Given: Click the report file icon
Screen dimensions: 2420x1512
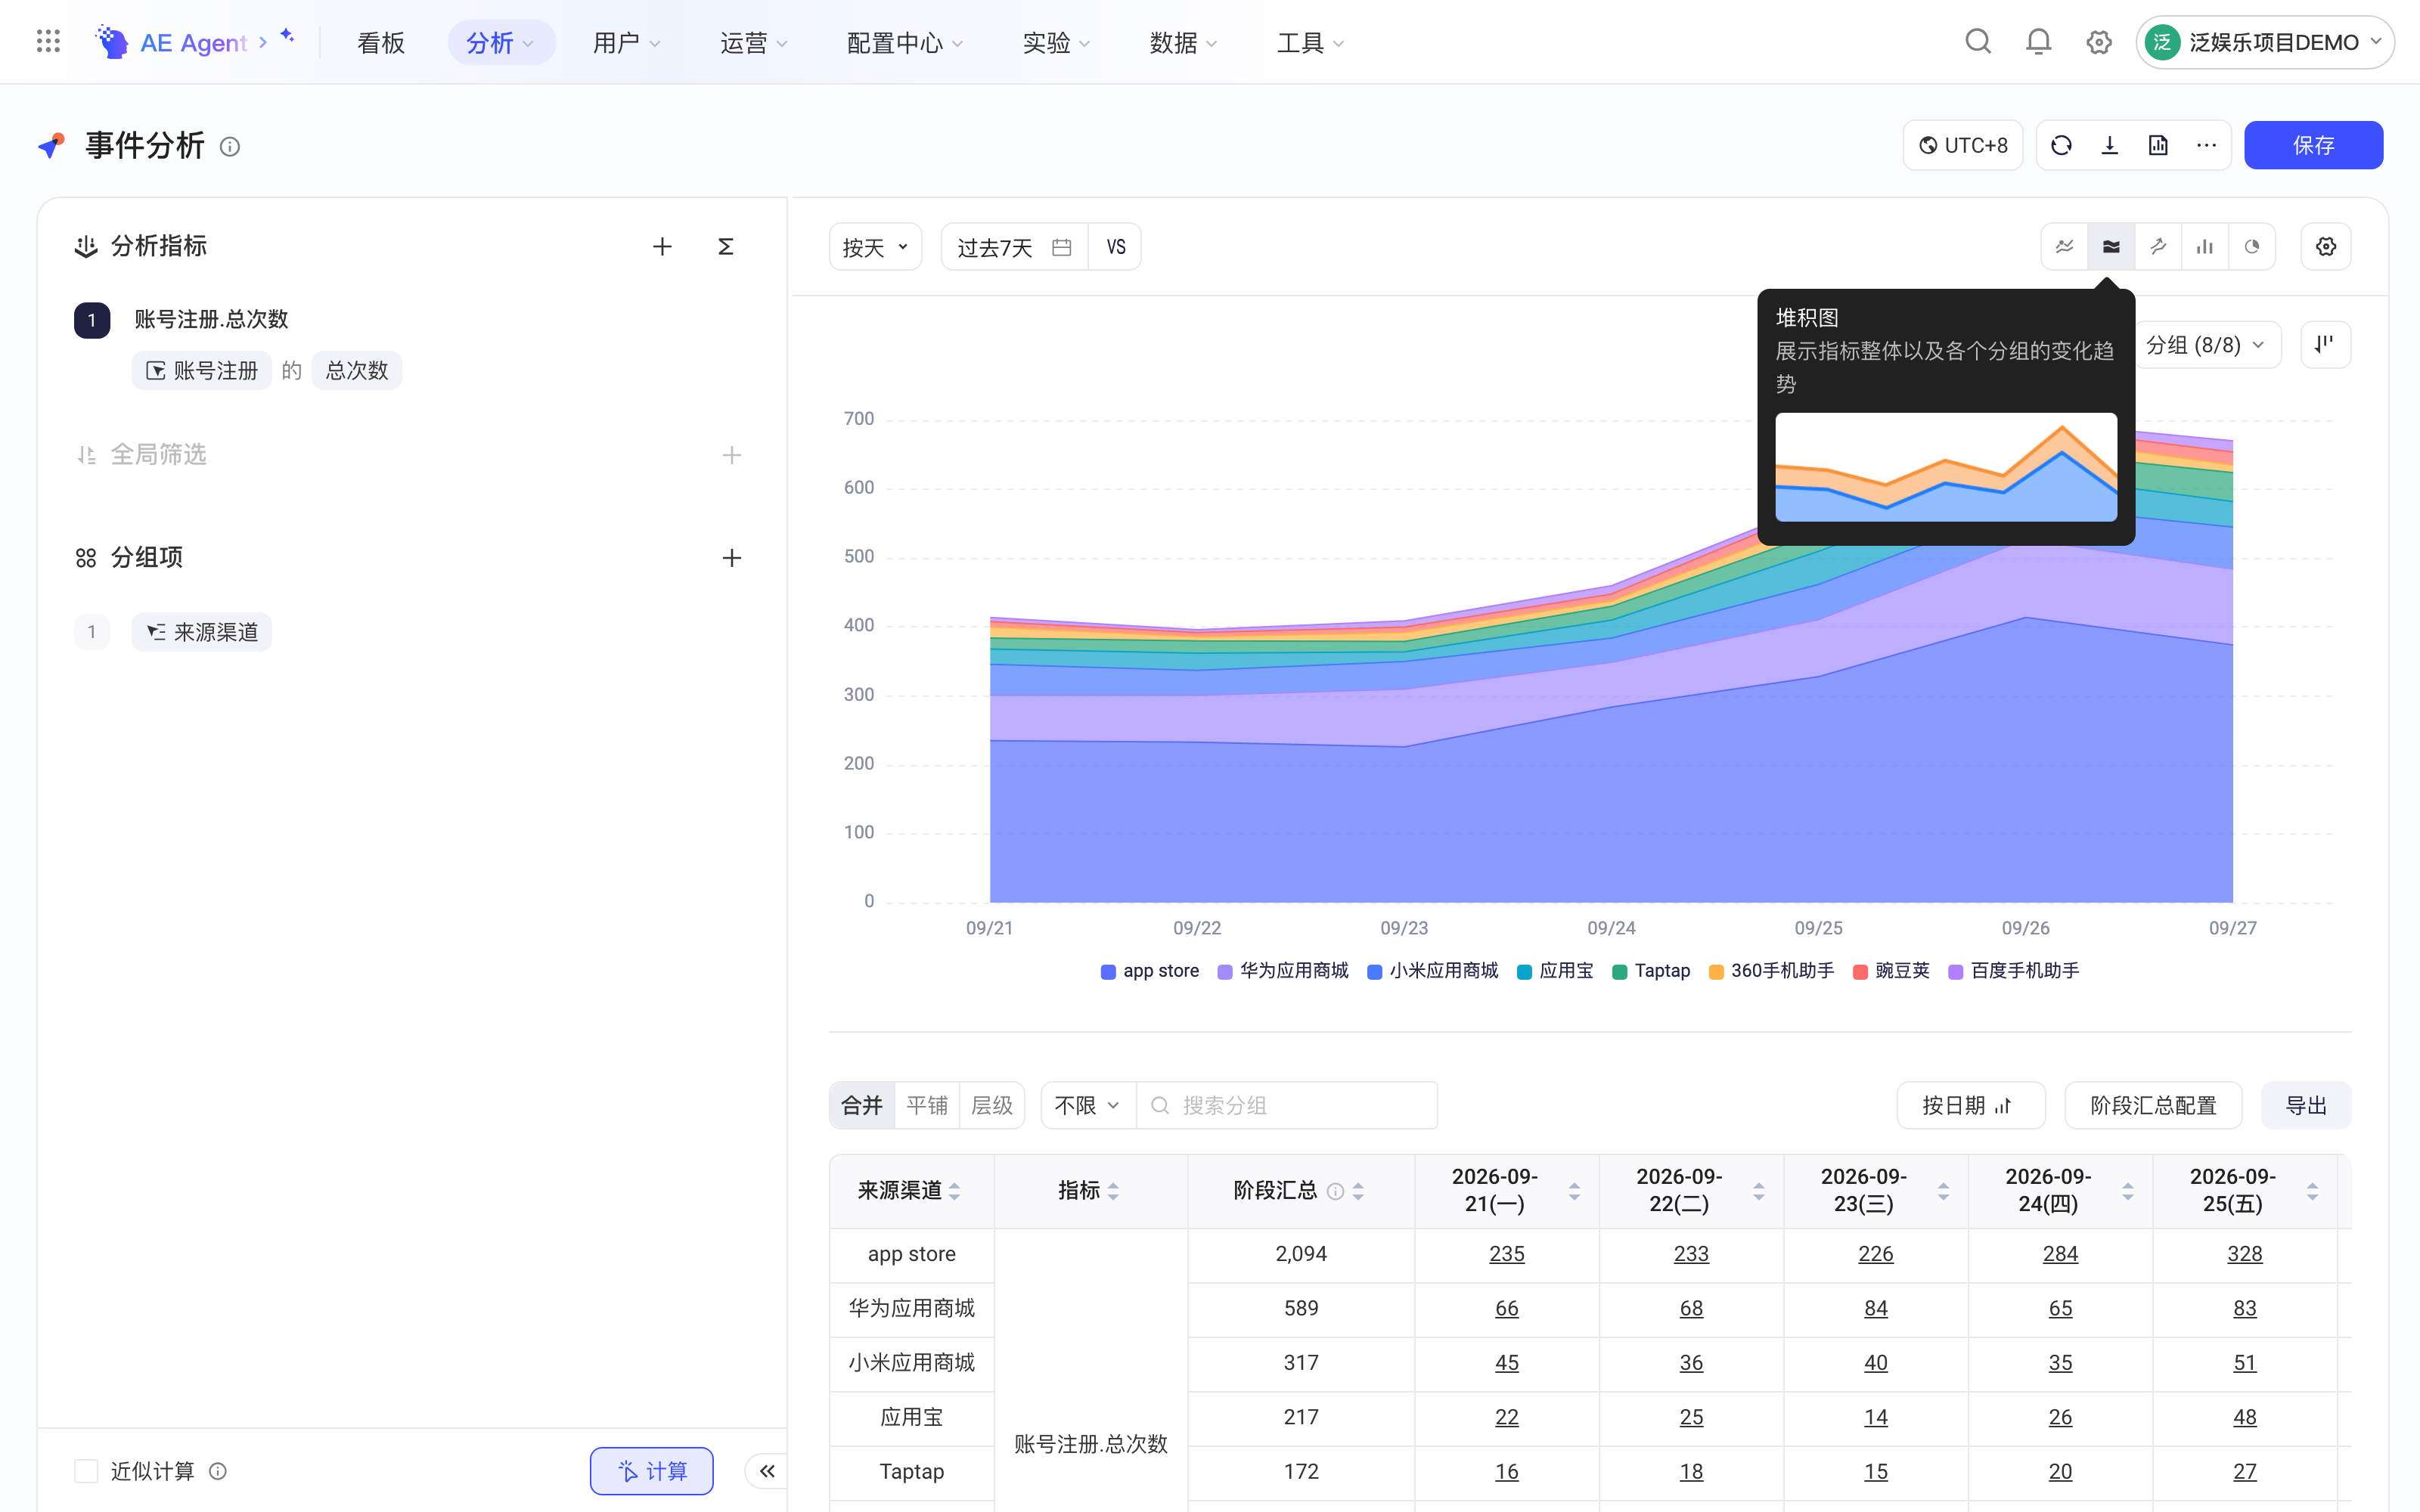Looking at the screenshot, I should point(2158,146).
